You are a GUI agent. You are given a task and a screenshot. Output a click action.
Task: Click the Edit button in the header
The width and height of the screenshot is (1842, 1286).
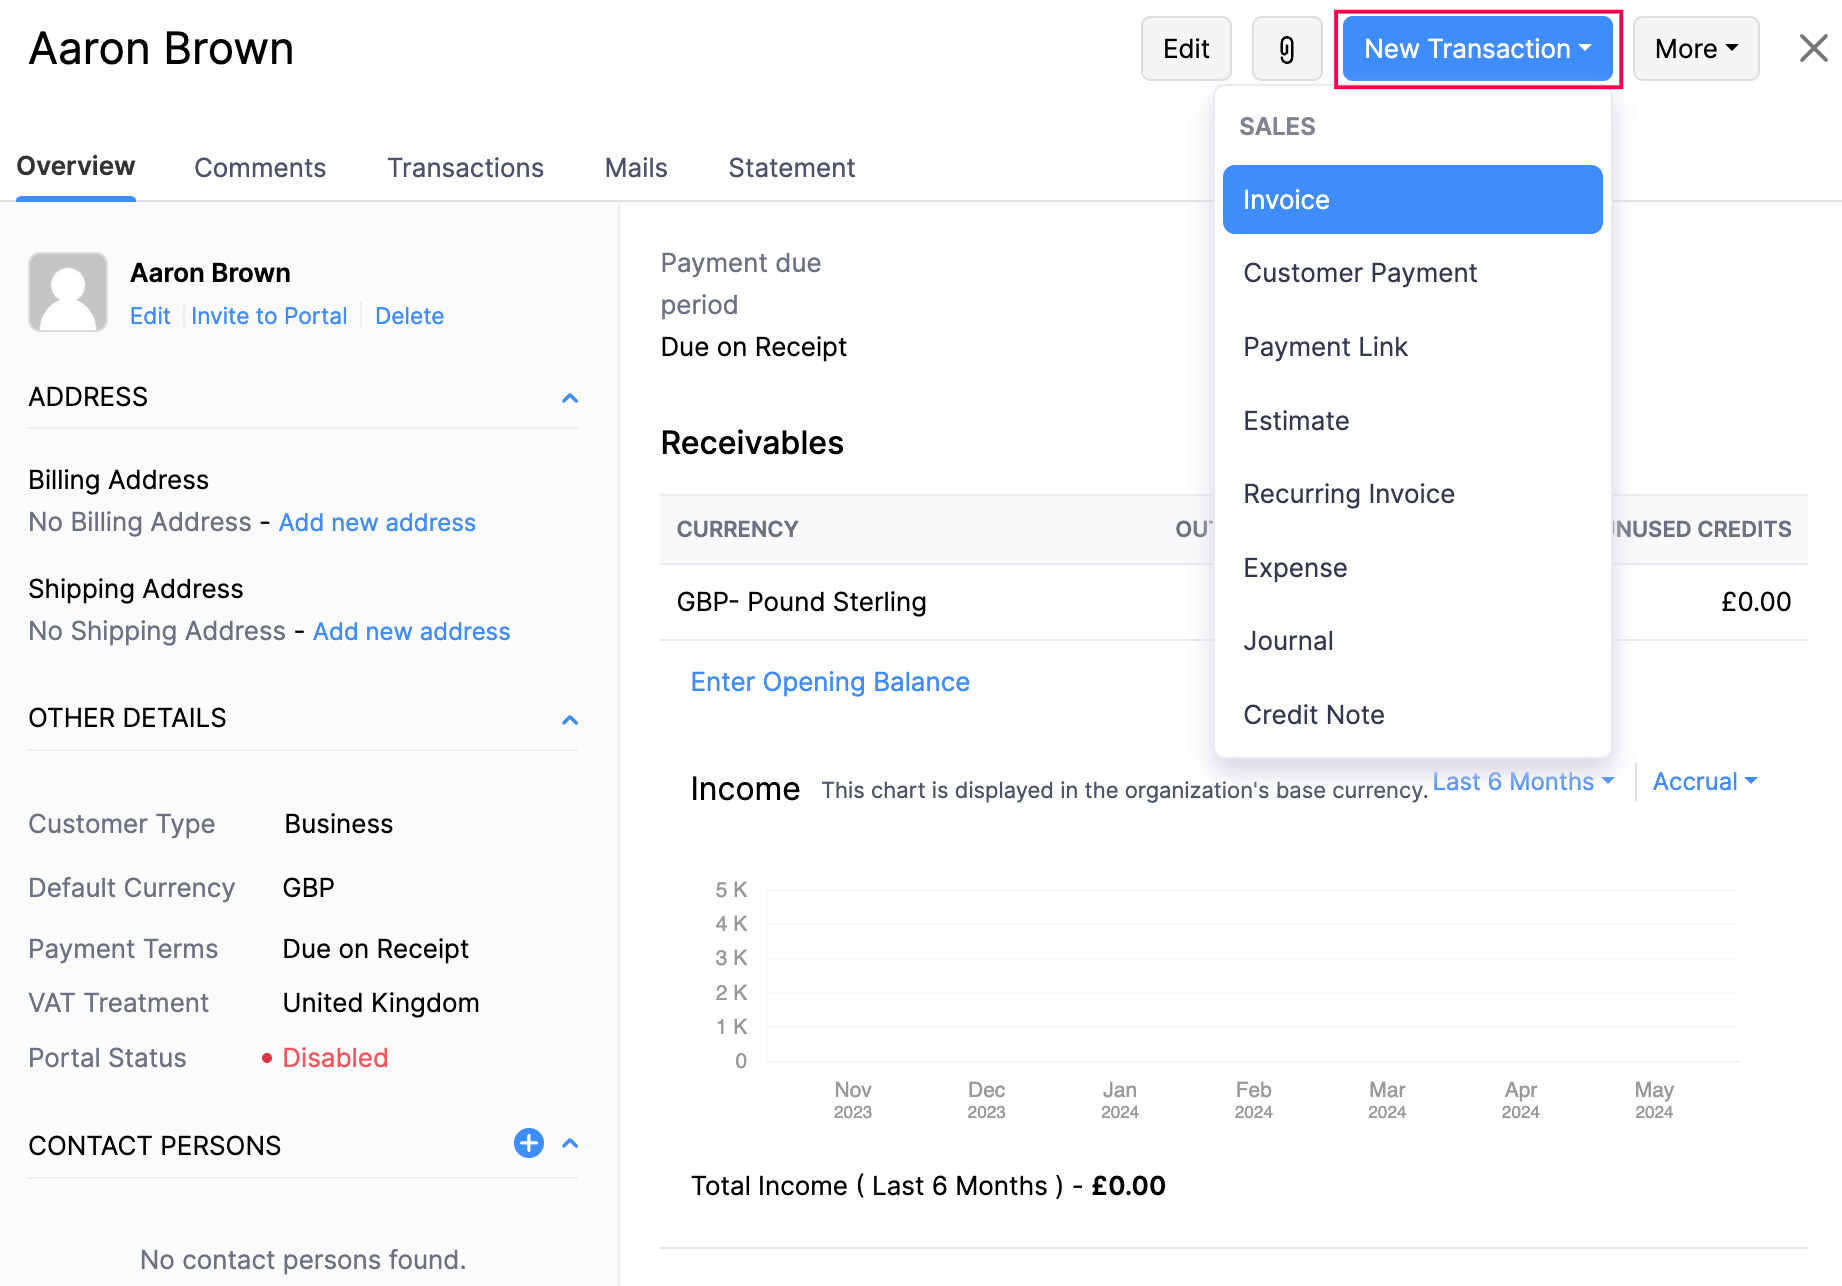pos(1185,48)
